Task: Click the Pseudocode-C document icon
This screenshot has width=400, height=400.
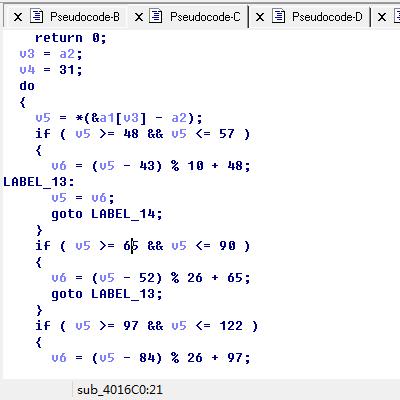Action: [156, 16]
